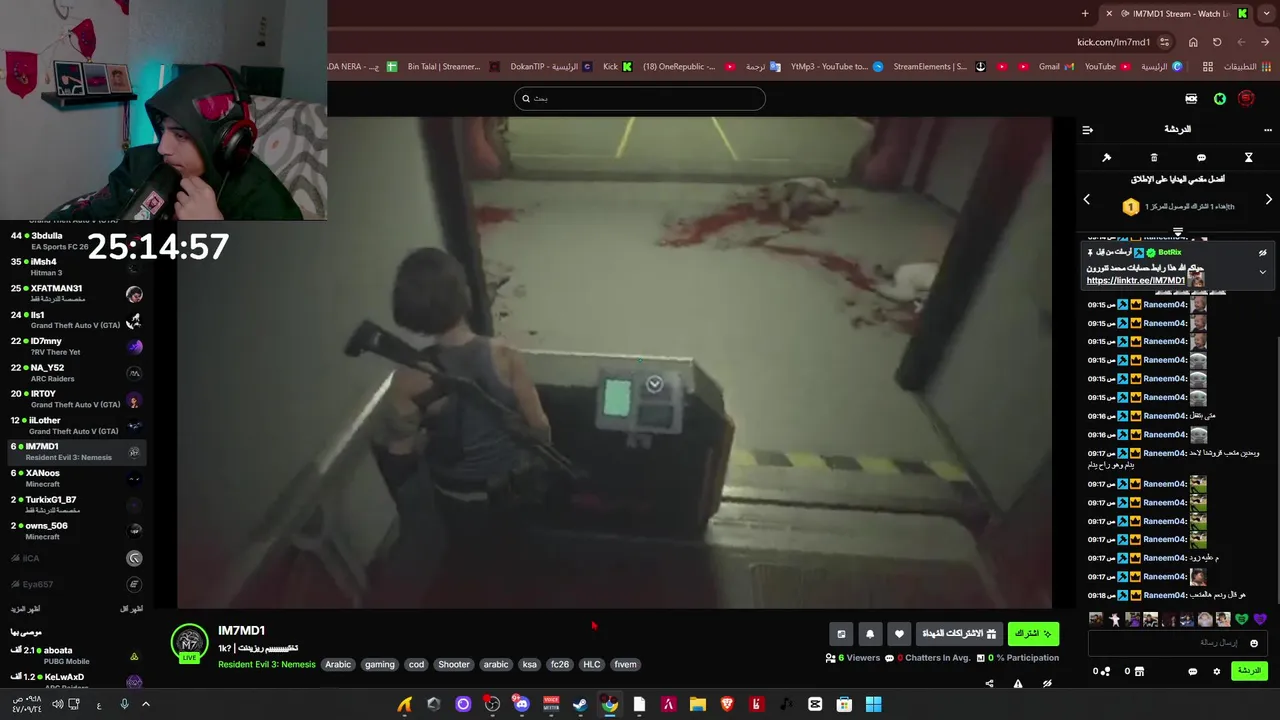The image size is (1280, 720).
Task: Click the purple heart emote
Action: [1260, 620]
